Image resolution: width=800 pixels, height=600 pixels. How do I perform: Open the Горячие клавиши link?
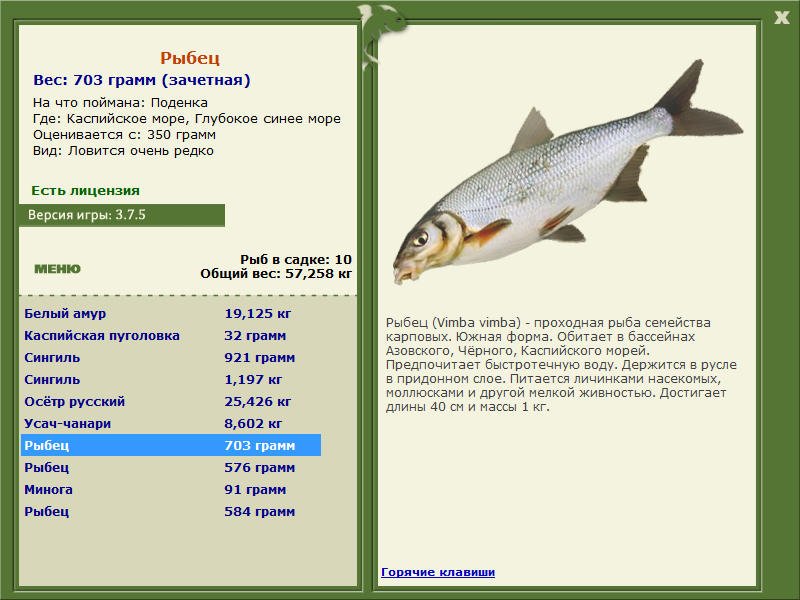(438, 572)
